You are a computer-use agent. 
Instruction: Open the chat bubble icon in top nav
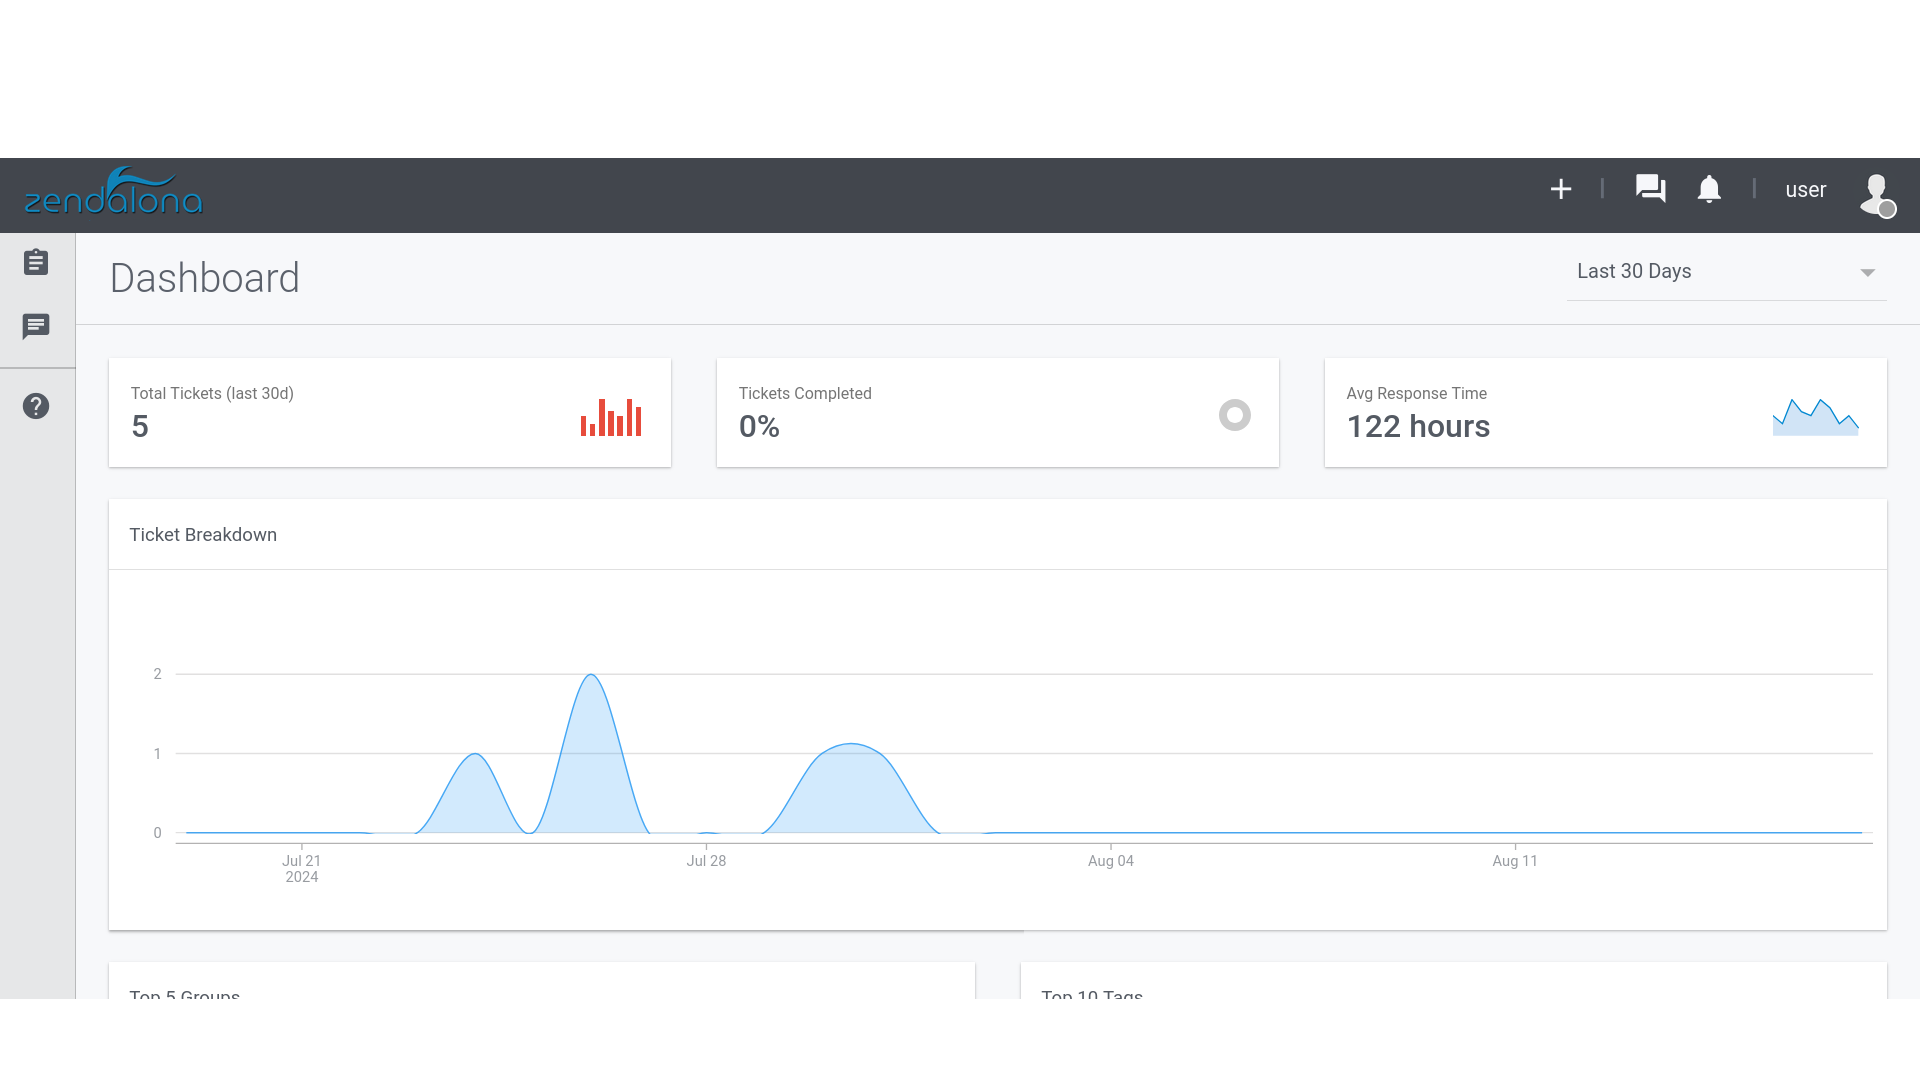coord(1650,189)
